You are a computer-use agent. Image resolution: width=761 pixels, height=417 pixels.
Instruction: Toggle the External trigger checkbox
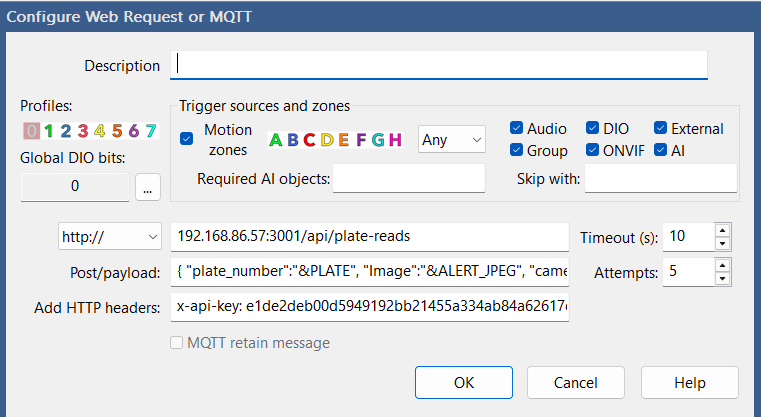click(x=661, y=128)
